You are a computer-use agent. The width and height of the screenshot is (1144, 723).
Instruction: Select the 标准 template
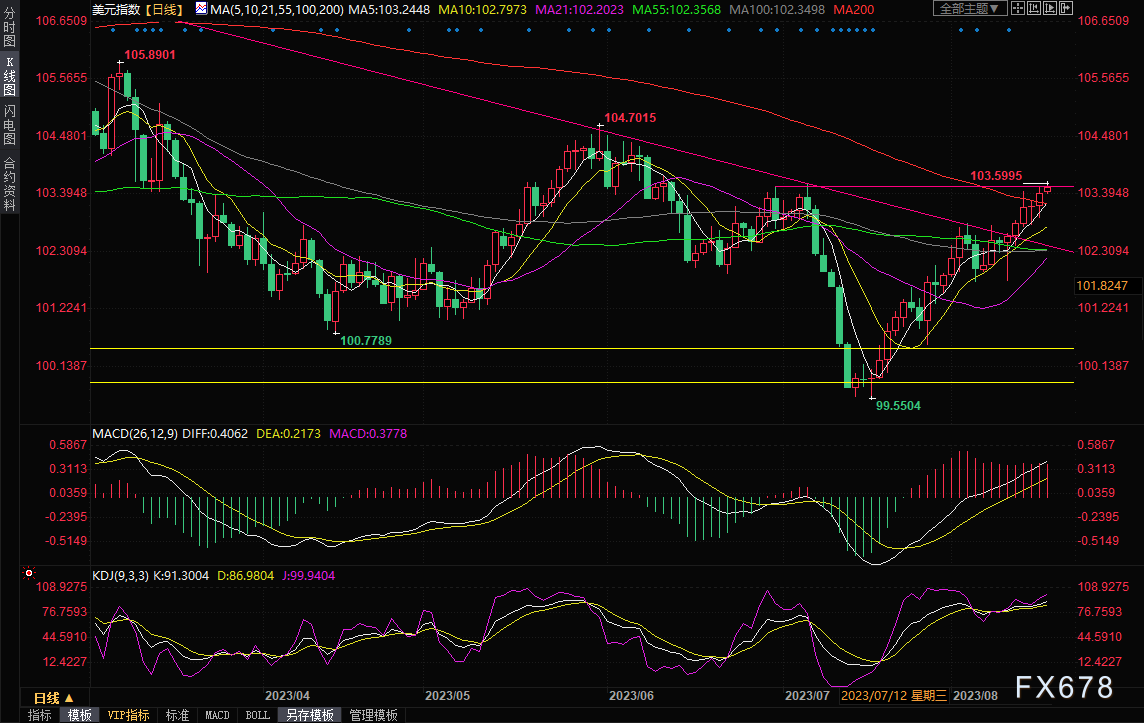click(x=177, y=715)
